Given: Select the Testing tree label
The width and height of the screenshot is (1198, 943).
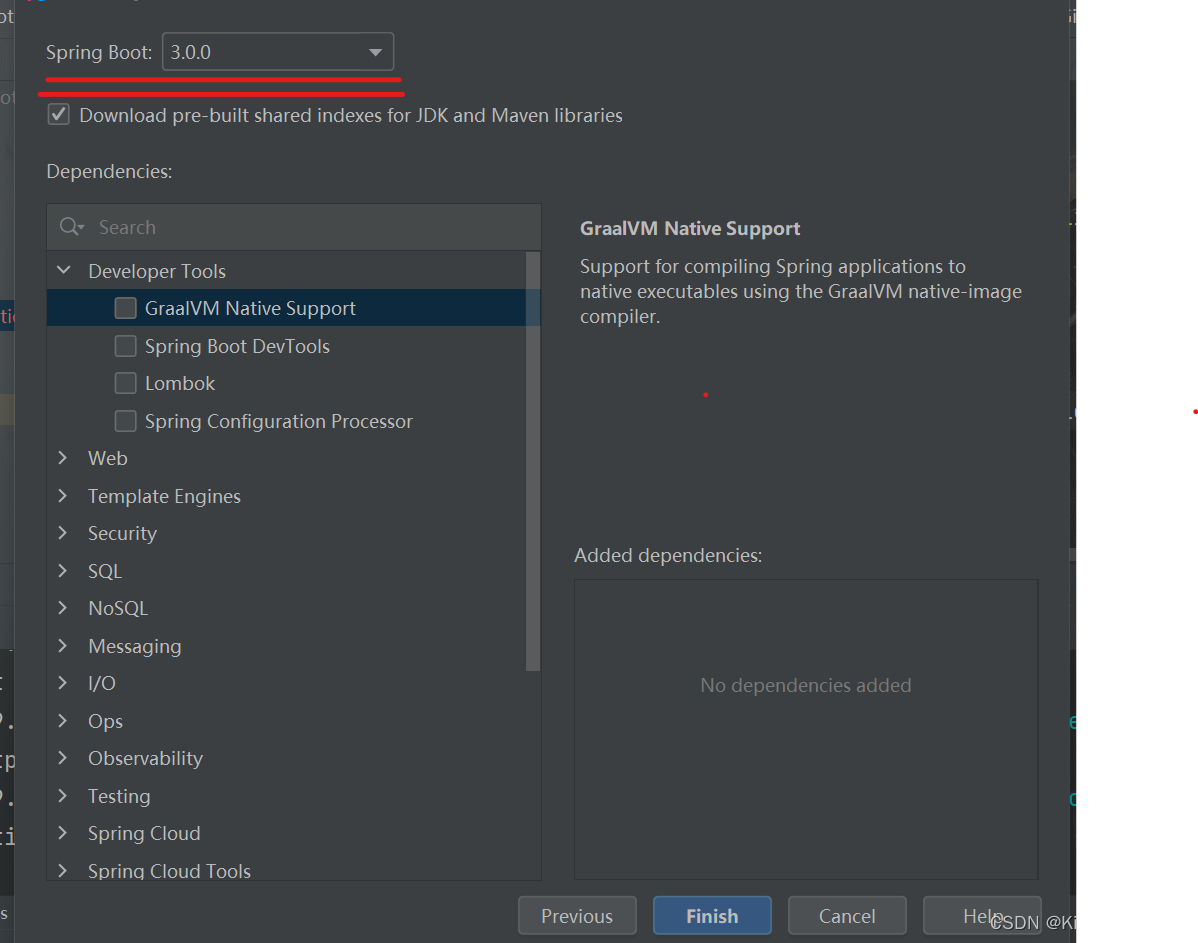Looking at the screenshot, I should [118, 796].
